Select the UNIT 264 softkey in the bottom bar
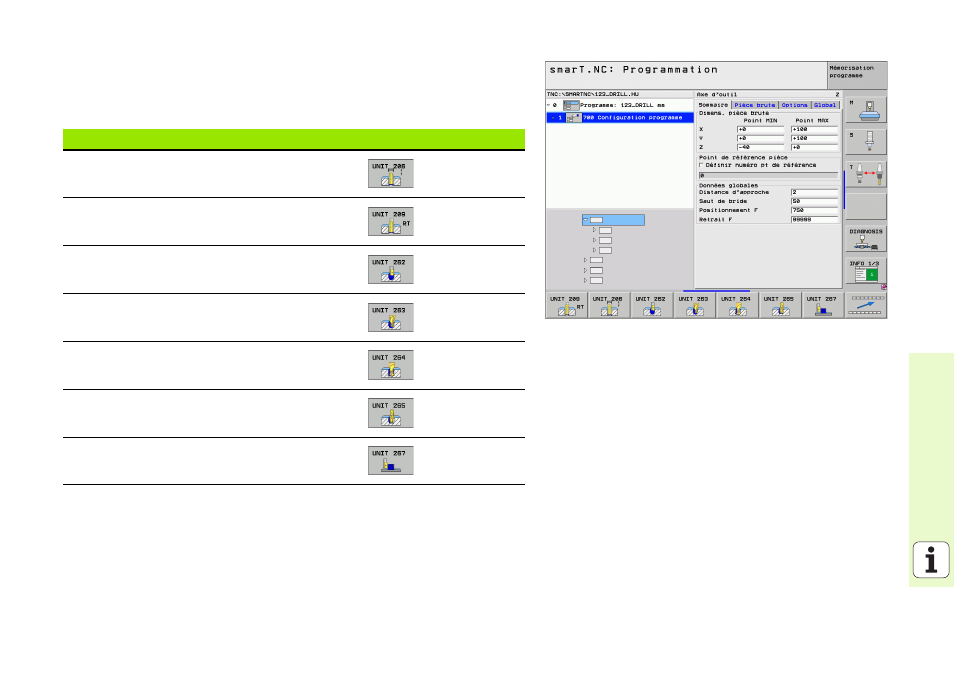Viewport: 954px width, 673px height. pyautogui.click(x=737, y=305)
